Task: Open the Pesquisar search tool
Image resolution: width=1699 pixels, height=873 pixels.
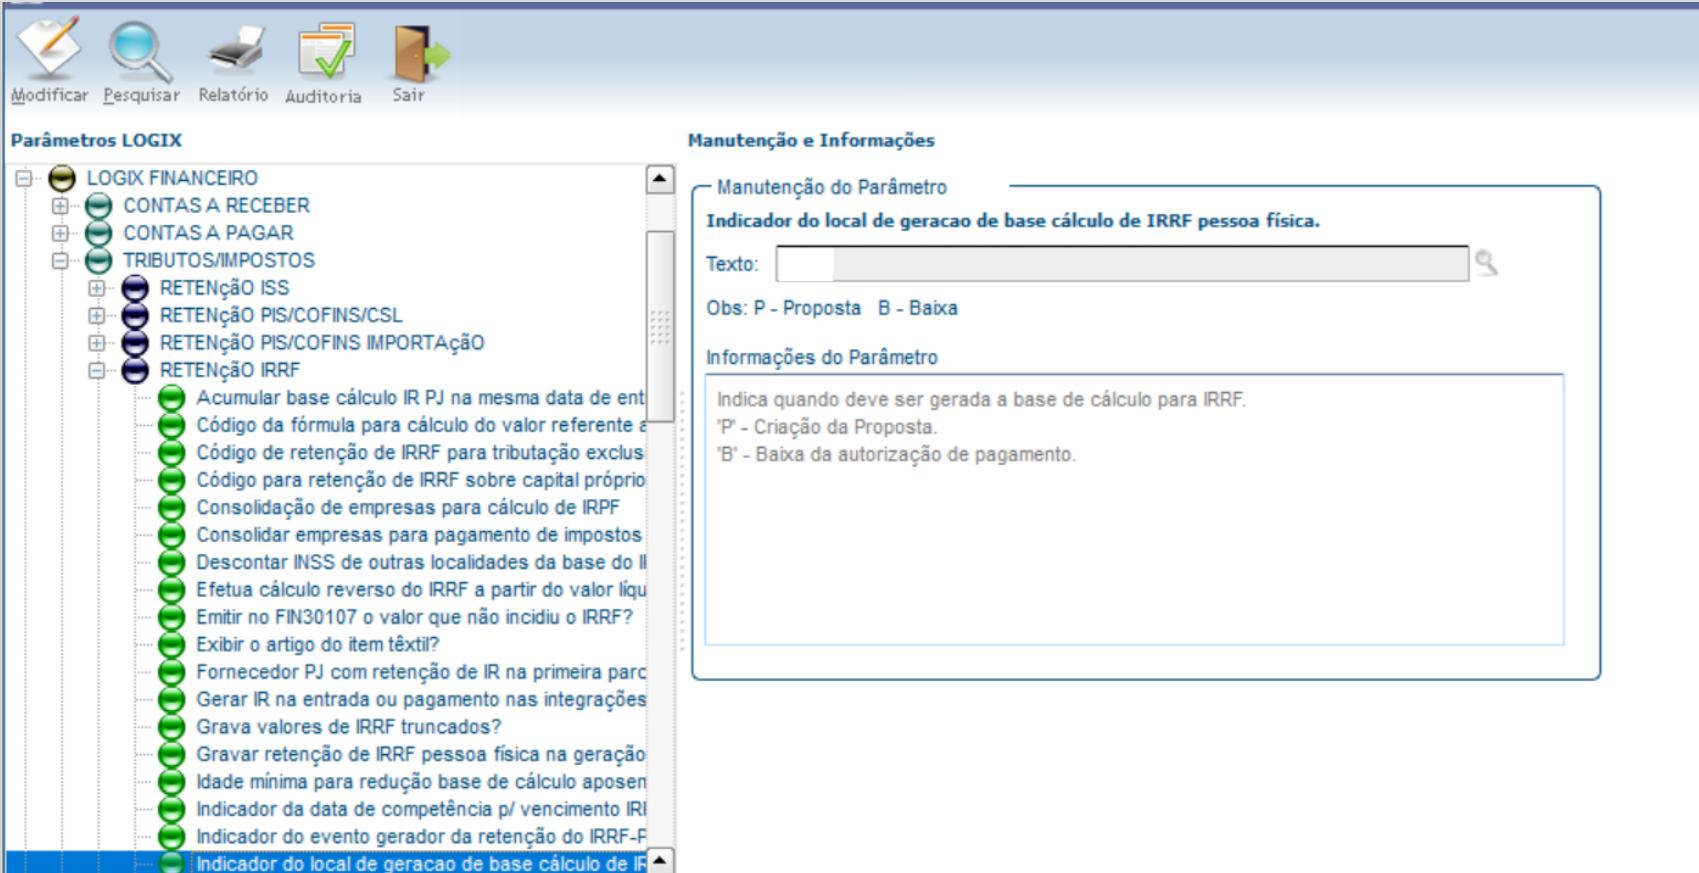Action: [x=140, y=50]
